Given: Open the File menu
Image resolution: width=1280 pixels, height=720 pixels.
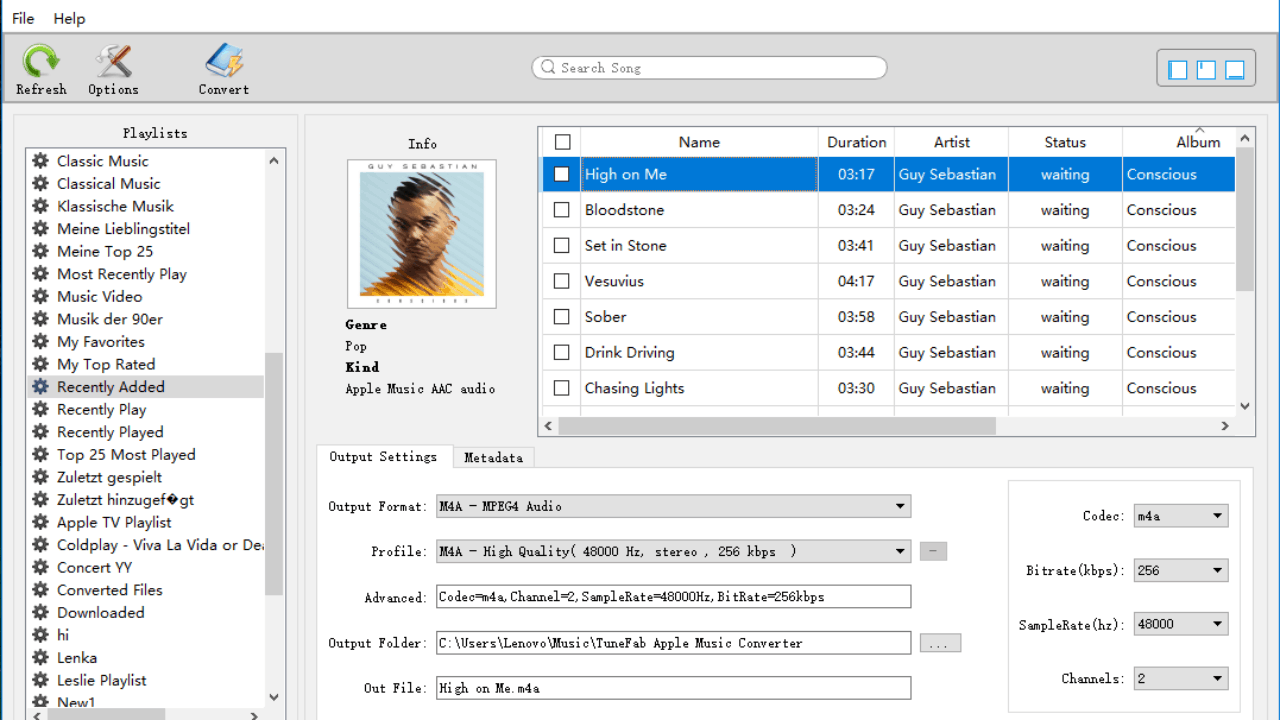Looking at the screenshot, I should click(x=23, y=18).
